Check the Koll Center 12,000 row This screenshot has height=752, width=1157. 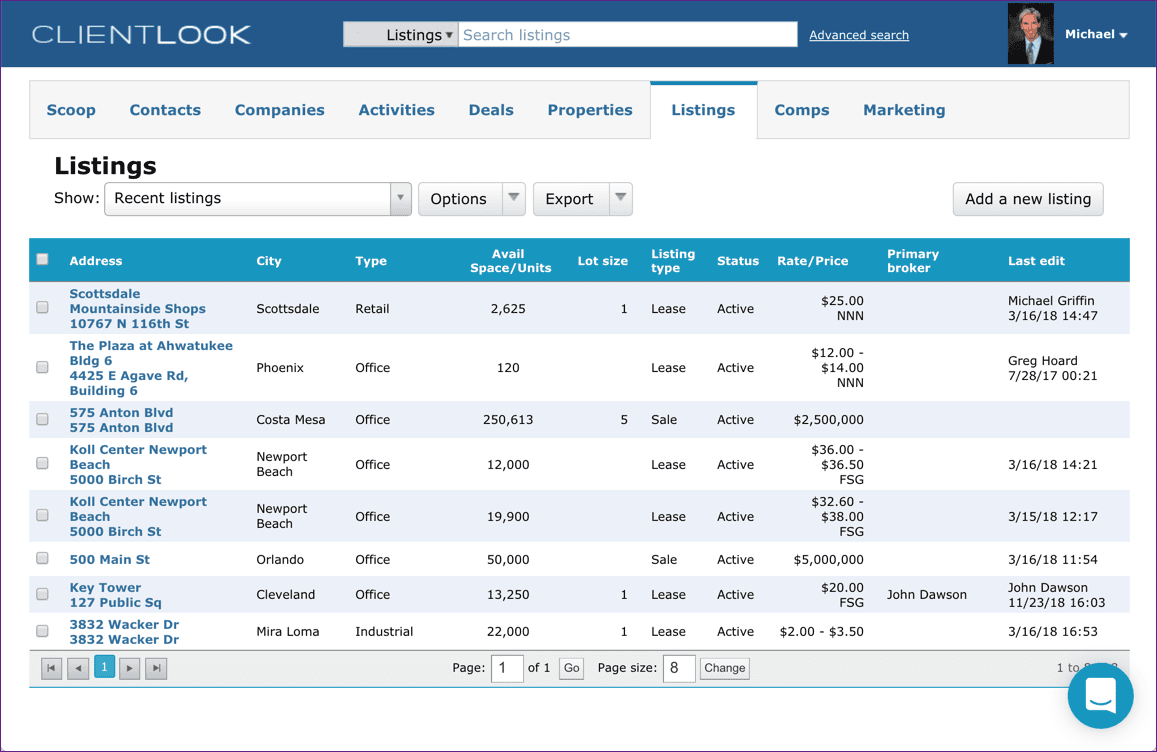(x=43, y=463)
